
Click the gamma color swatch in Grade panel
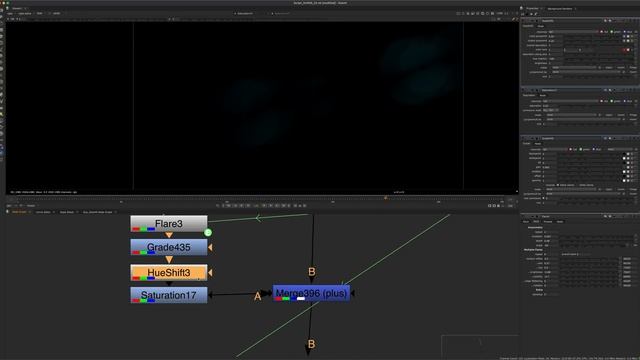pos(624,181)
